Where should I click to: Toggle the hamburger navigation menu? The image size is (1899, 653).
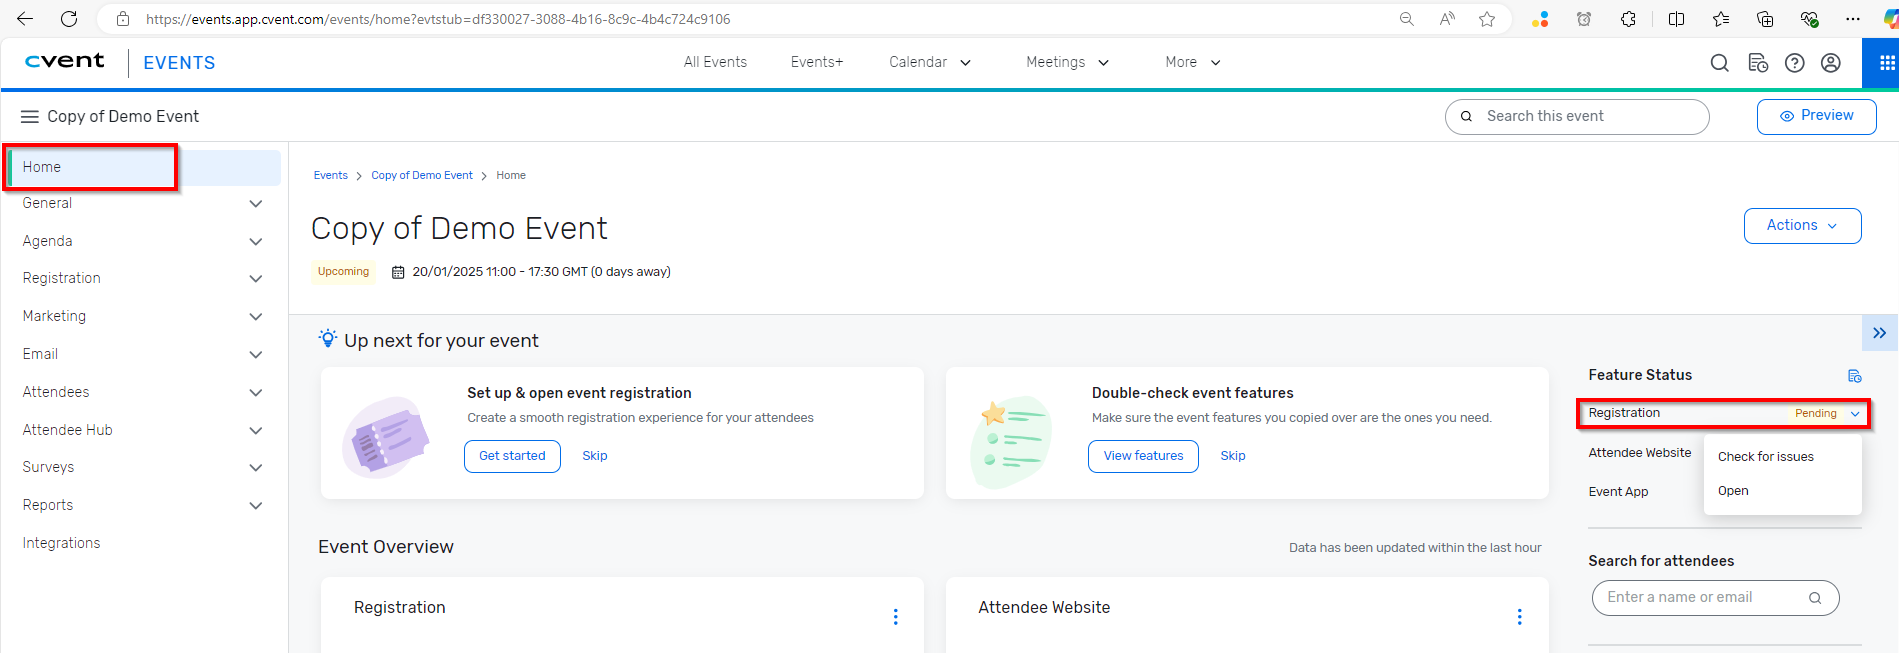[x=30, y=117]
